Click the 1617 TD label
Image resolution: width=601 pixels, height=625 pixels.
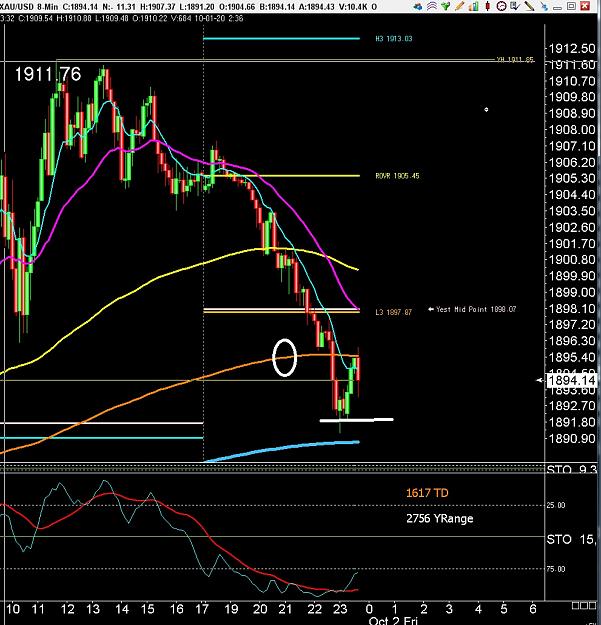tap(427, 493)
